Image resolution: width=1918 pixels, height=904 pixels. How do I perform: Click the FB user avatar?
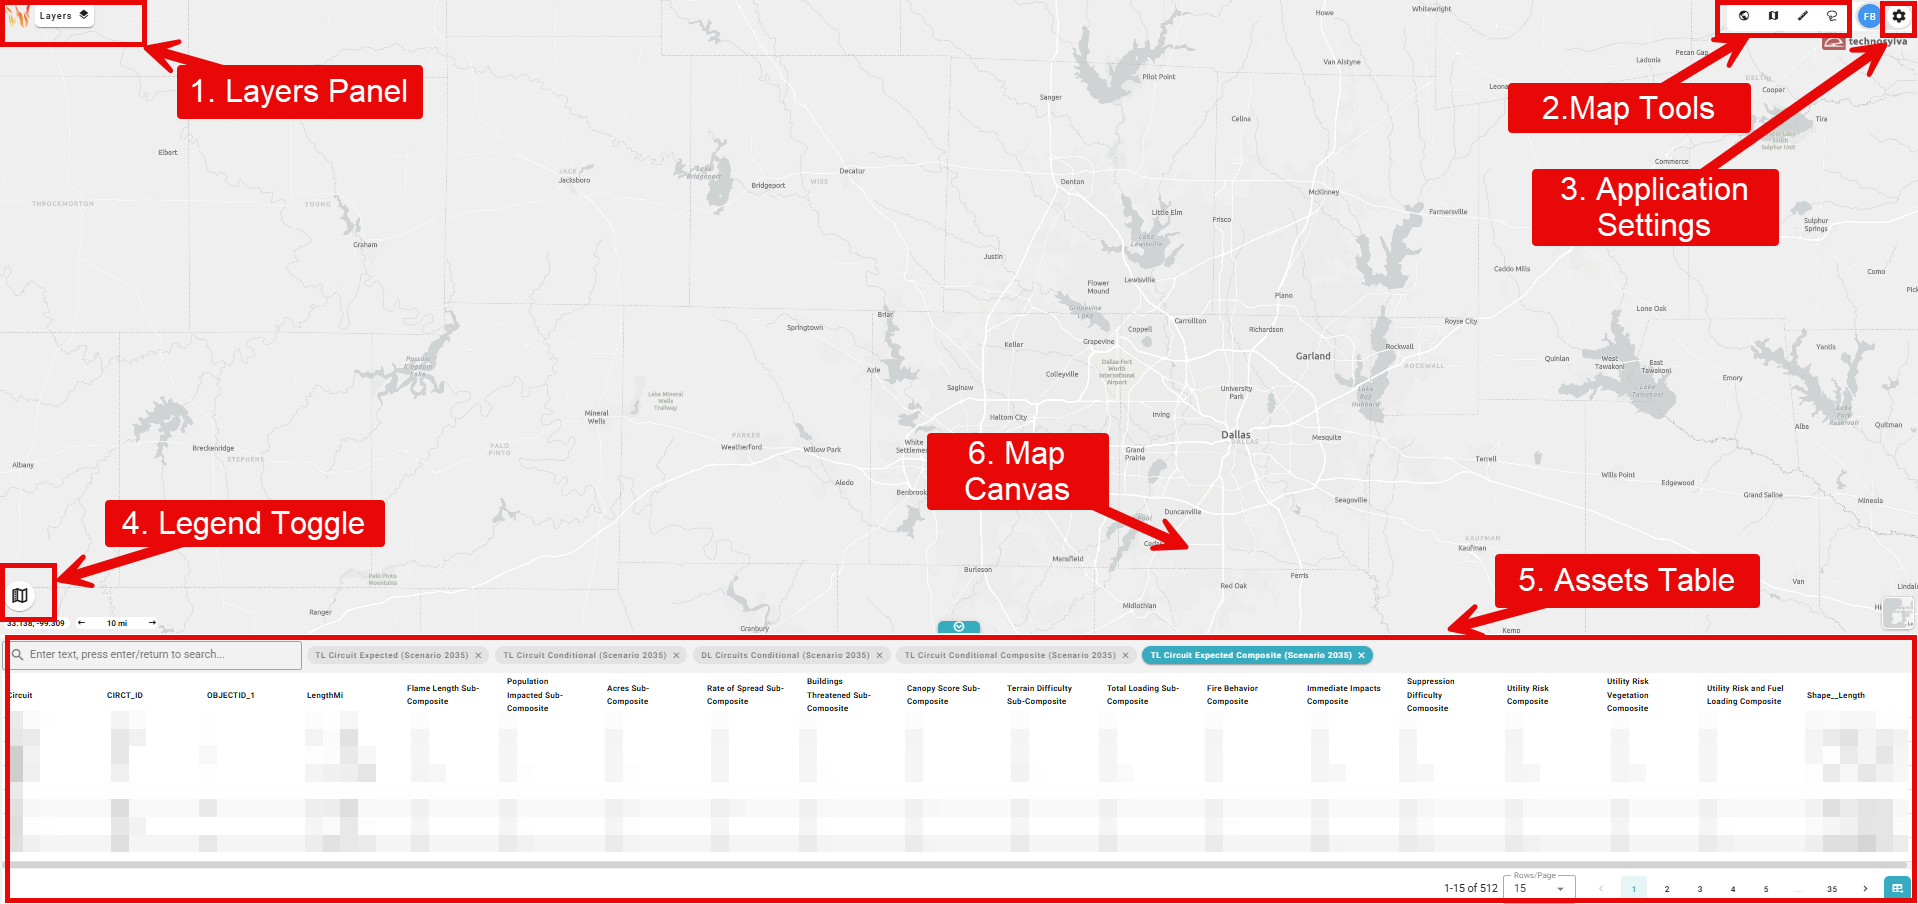click(x=1869, y=16)
